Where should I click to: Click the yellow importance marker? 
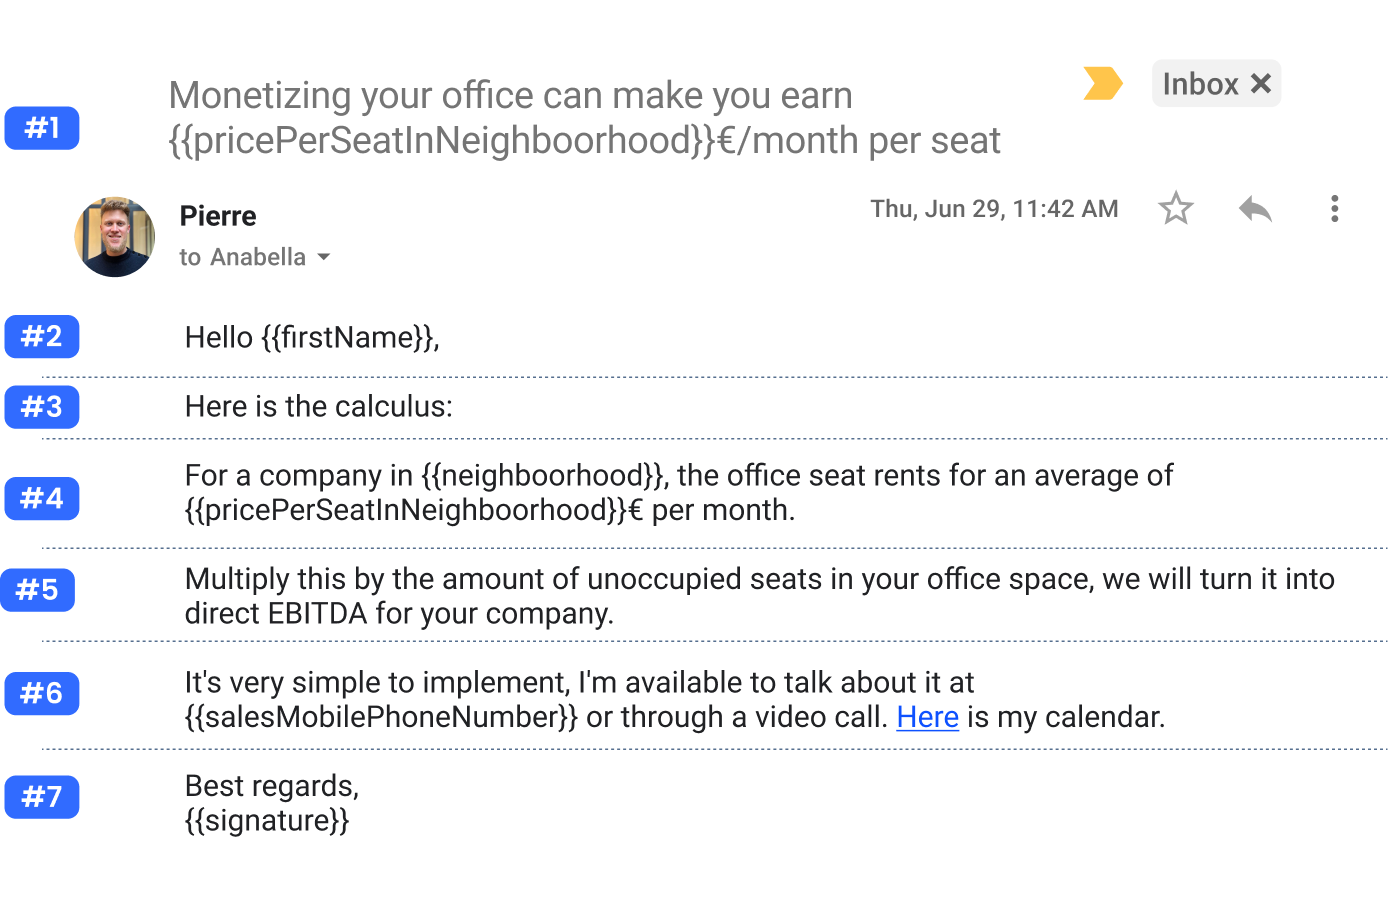coord(1102,84)
